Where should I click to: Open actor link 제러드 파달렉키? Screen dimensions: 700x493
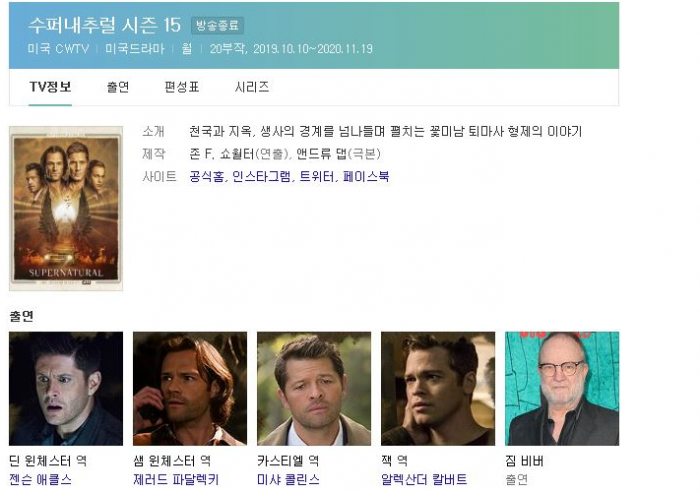(176, 480)
